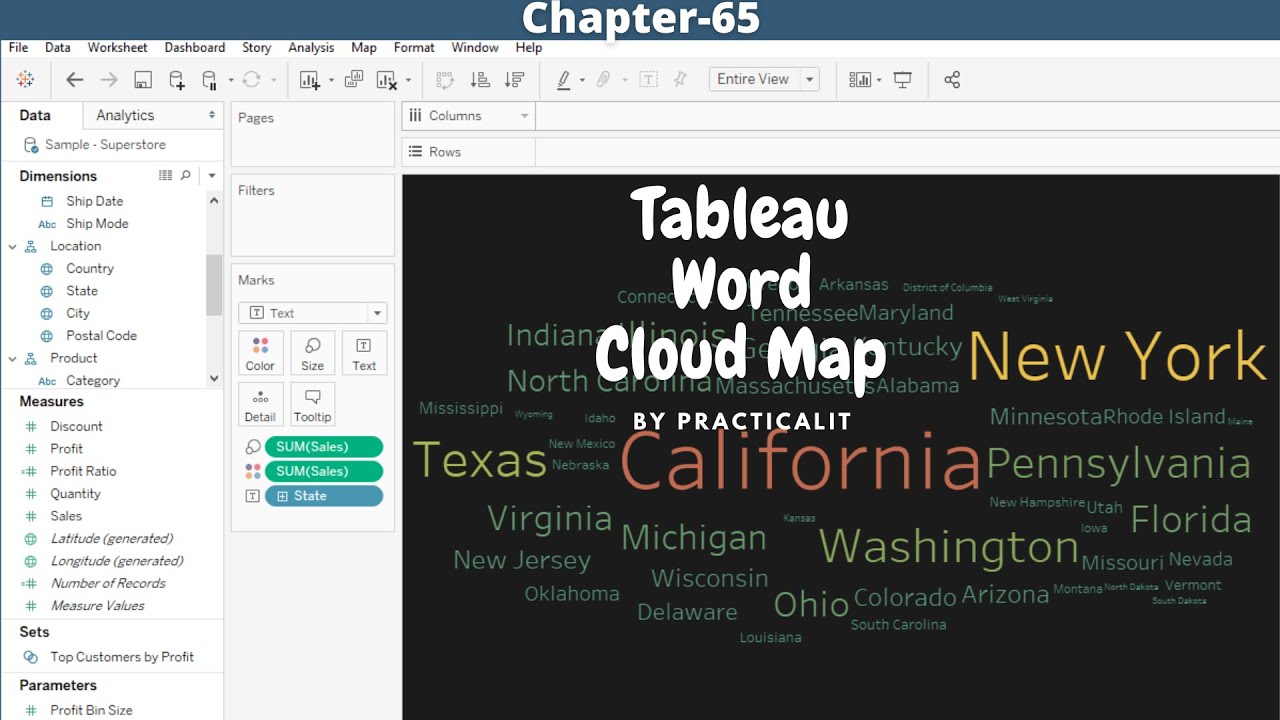Open the Color button on Marks card
1280x720 pixels.
pyautogui.click(x=260, y=353)
